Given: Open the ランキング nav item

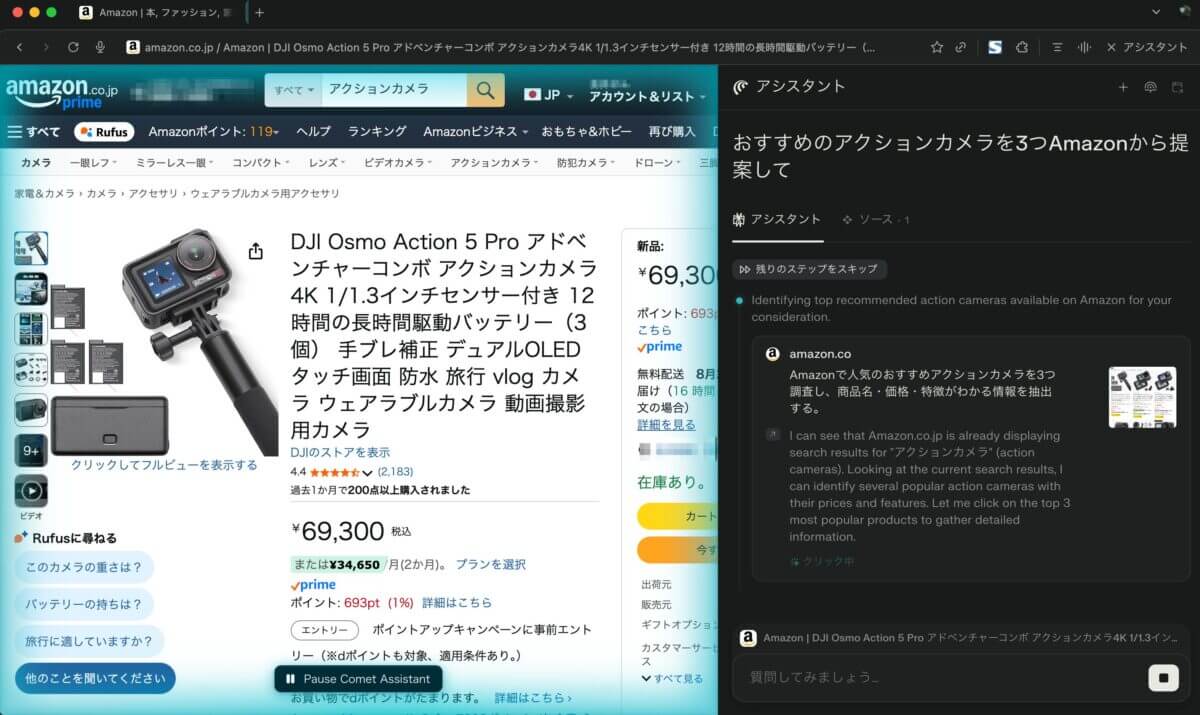Looking at the screenshot, I should coord(377,131).
